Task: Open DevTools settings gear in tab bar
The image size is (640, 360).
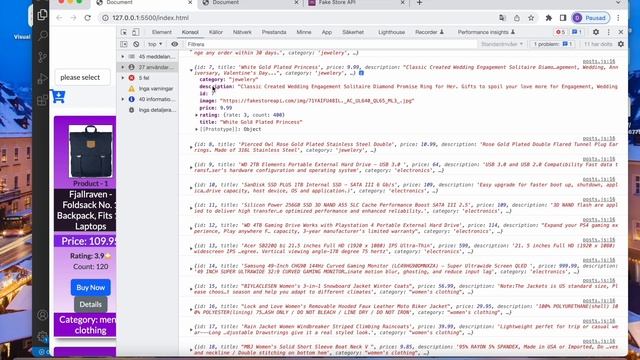Action: tap(596, 32)
